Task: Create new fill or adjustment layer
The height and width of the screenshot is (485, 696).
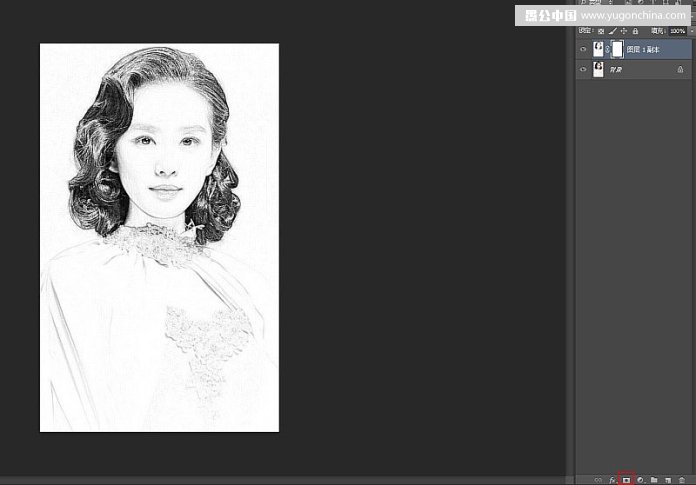Action: (x=640, y=480)
